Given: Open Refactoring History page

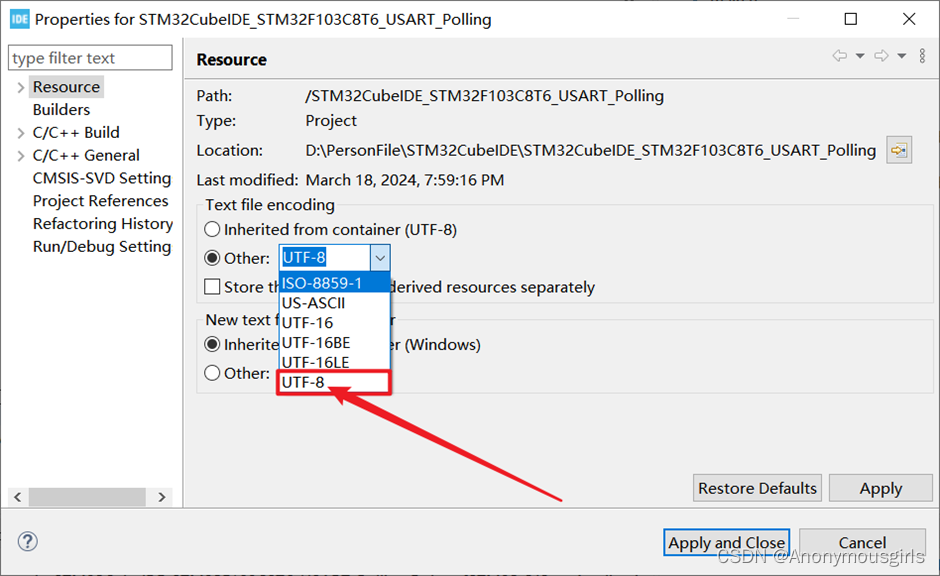Looking at the screenshot, I should (103, 224).
